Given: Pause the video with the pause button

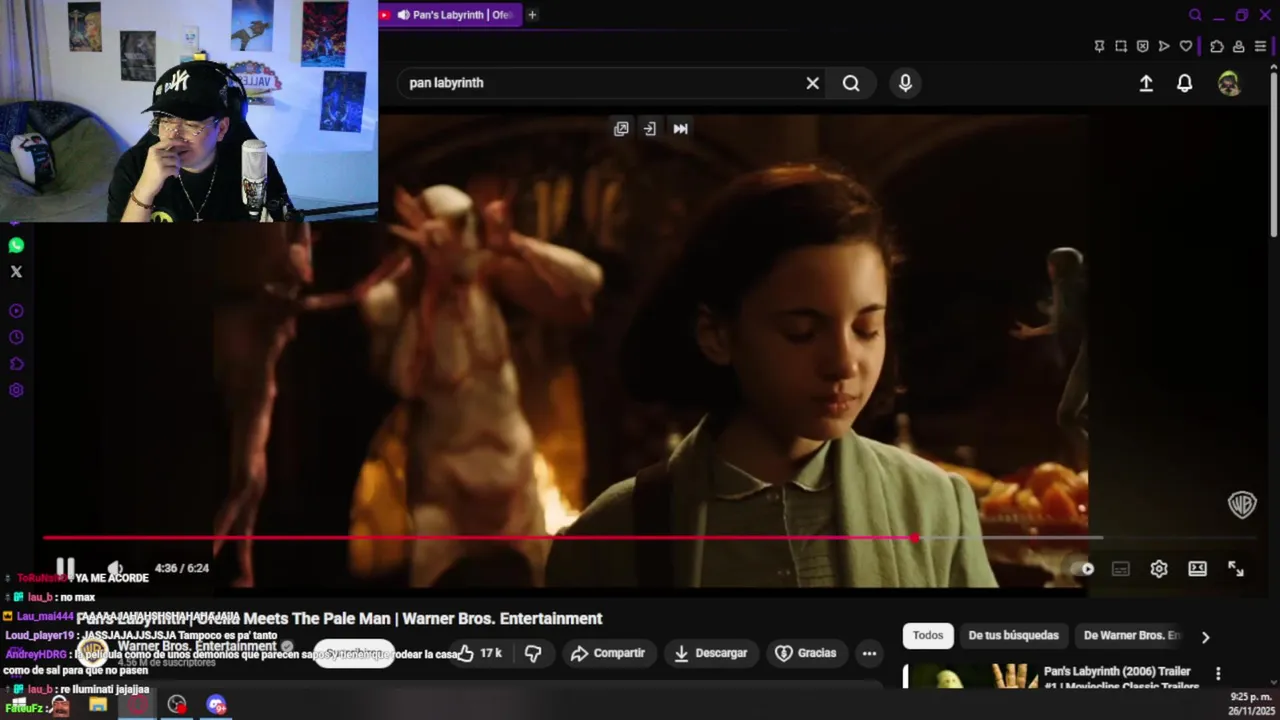Looking at the screenshot, I should (65, 568).
